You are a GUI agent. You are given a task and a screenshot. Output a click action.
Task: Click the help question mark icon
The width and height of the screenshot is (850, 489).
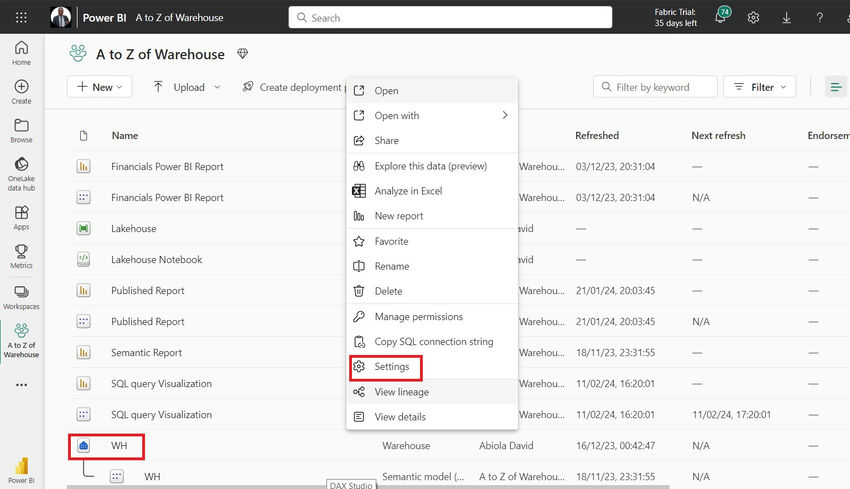point(819,18)
